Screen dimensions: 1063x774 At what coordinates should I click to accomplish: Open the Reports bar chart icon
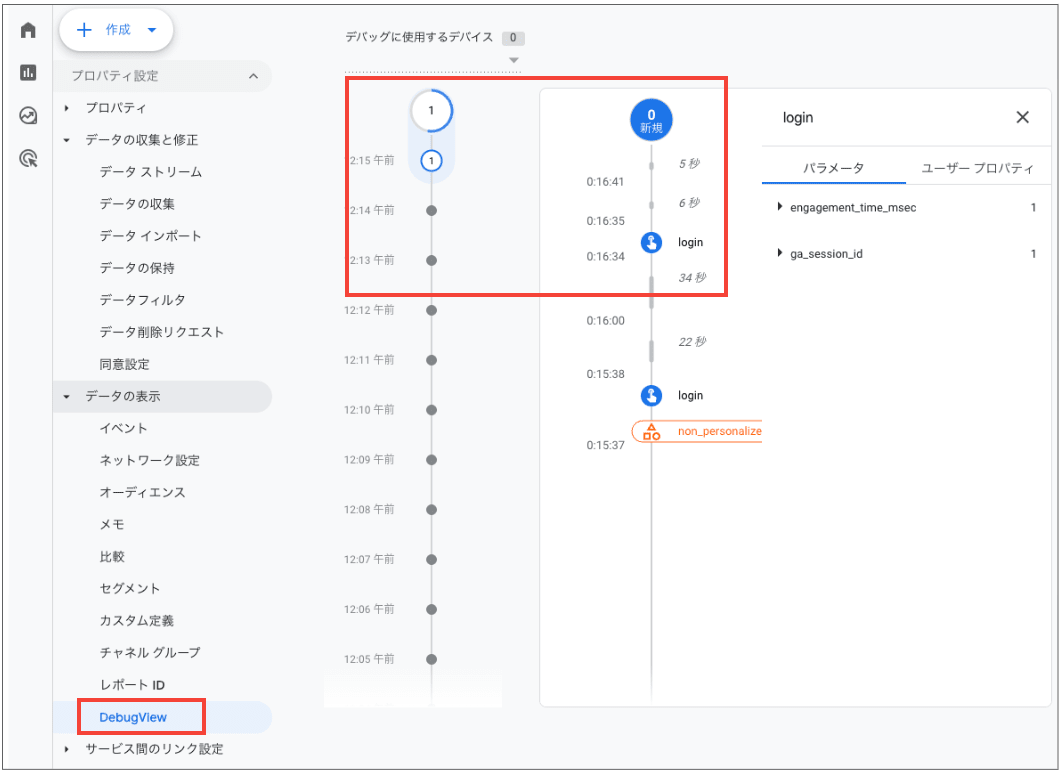point(28,73)
